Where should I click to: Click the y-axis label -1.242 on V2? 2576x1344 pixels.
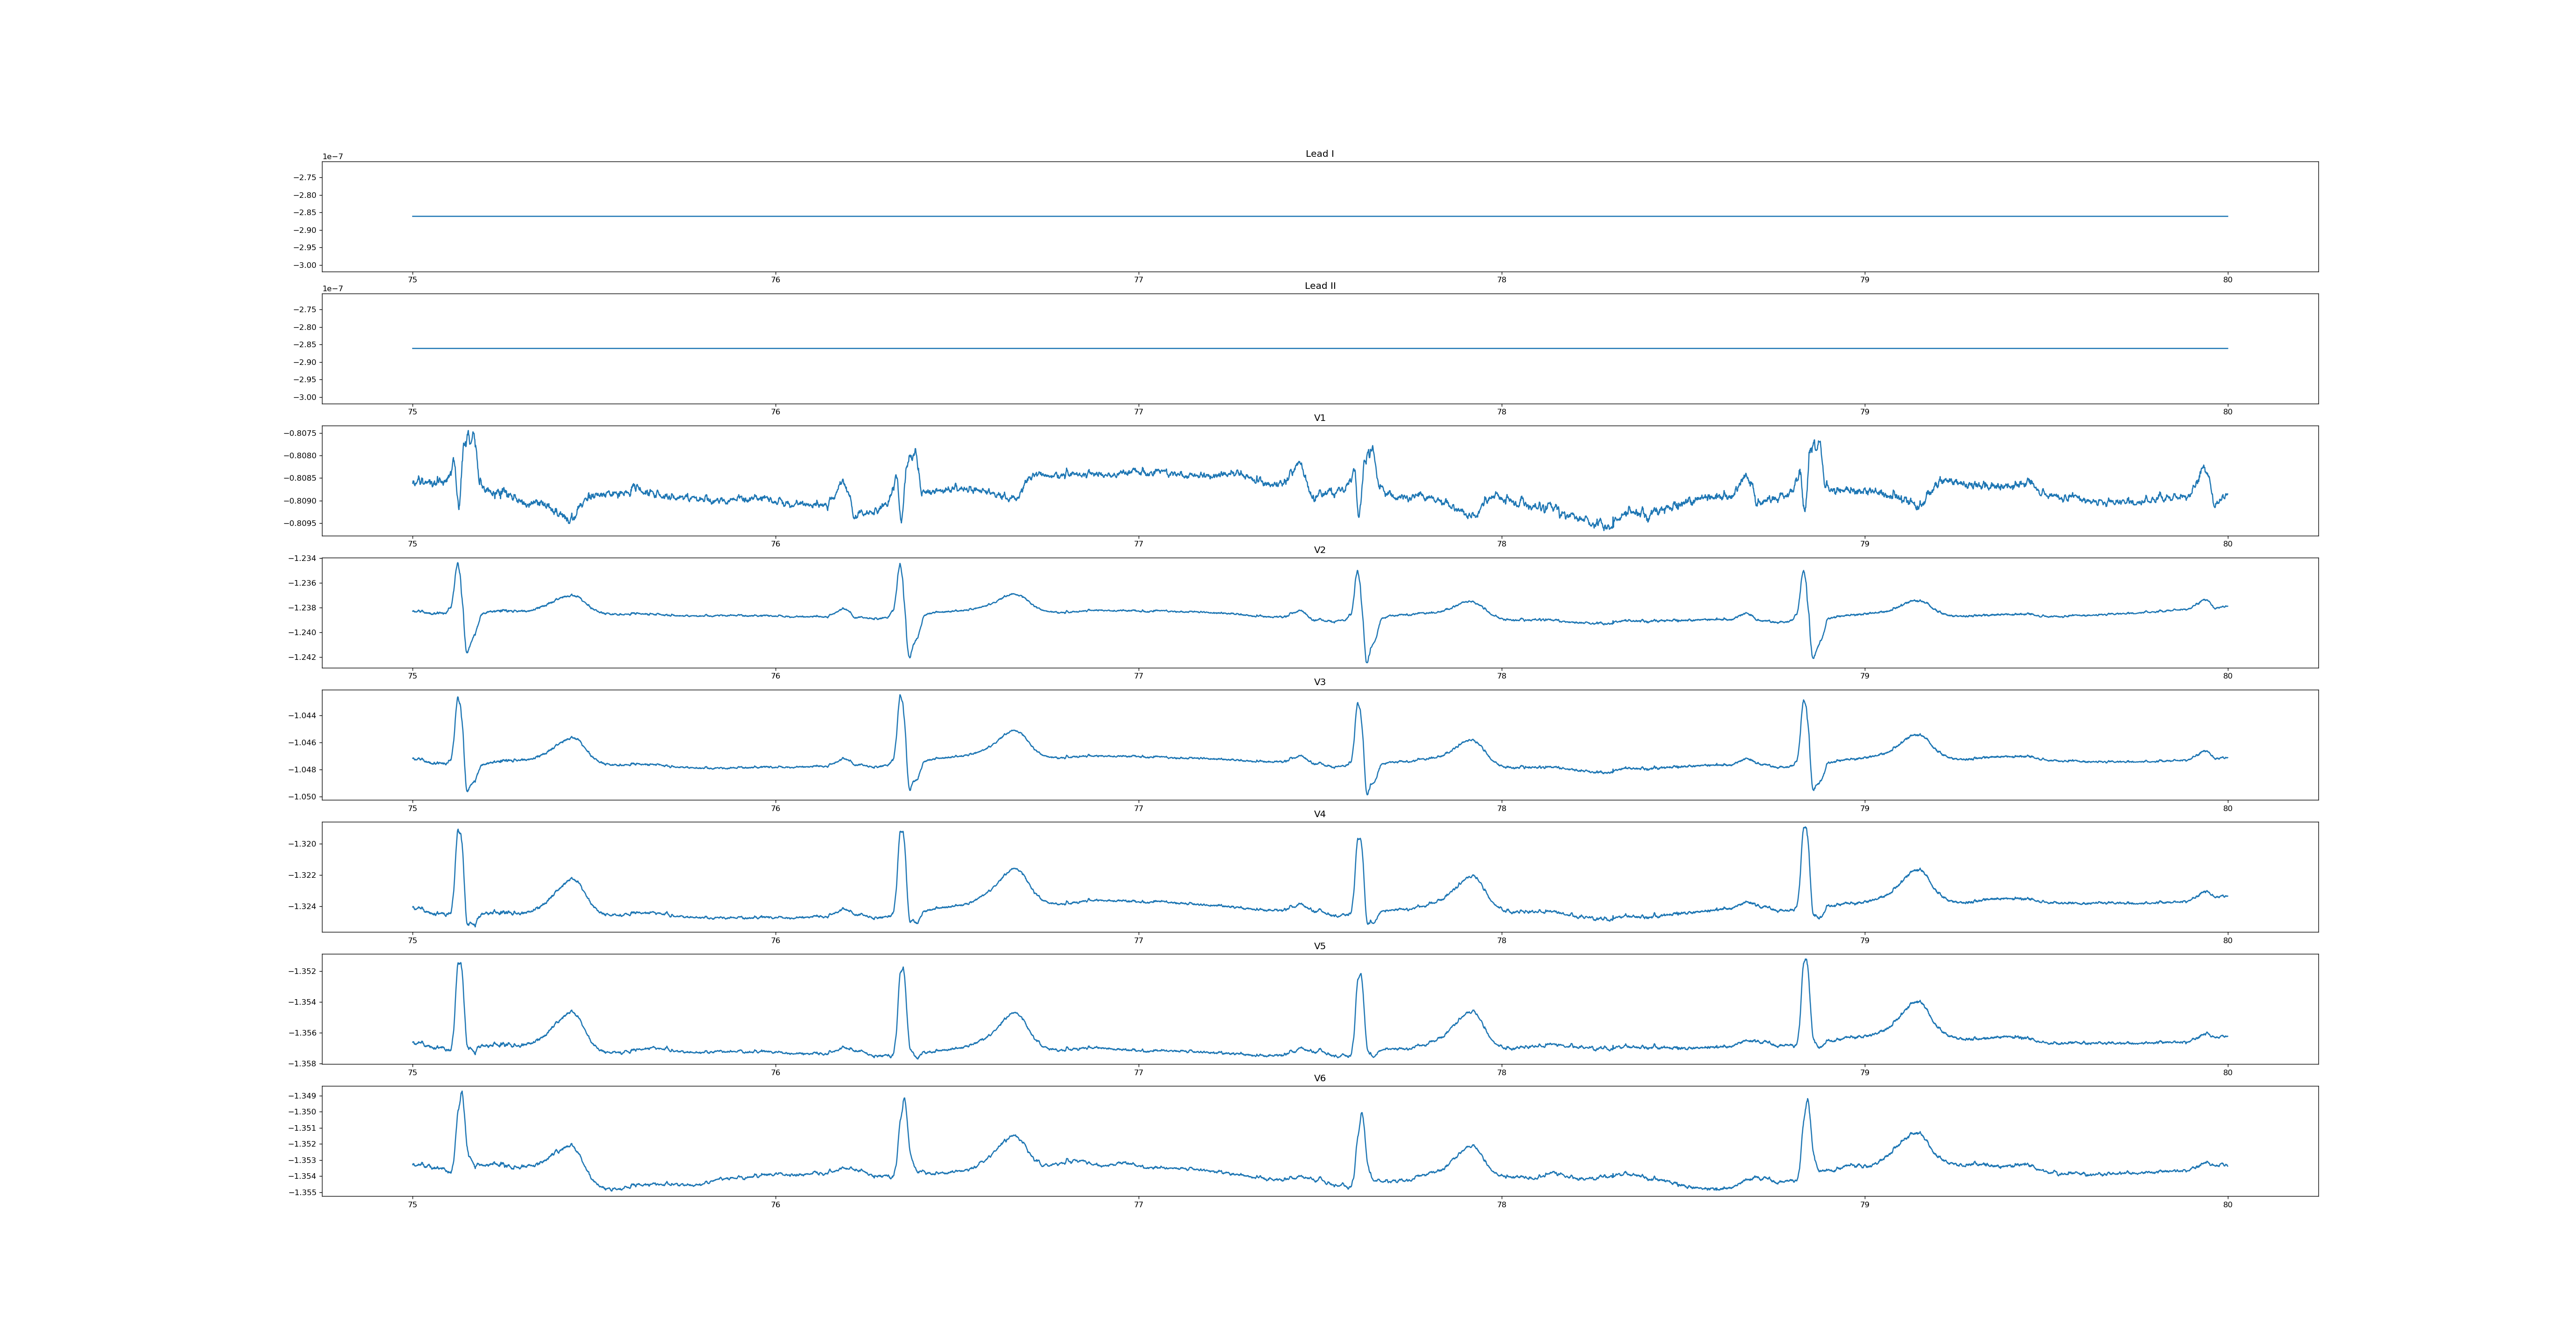click(x=303, y=657)
